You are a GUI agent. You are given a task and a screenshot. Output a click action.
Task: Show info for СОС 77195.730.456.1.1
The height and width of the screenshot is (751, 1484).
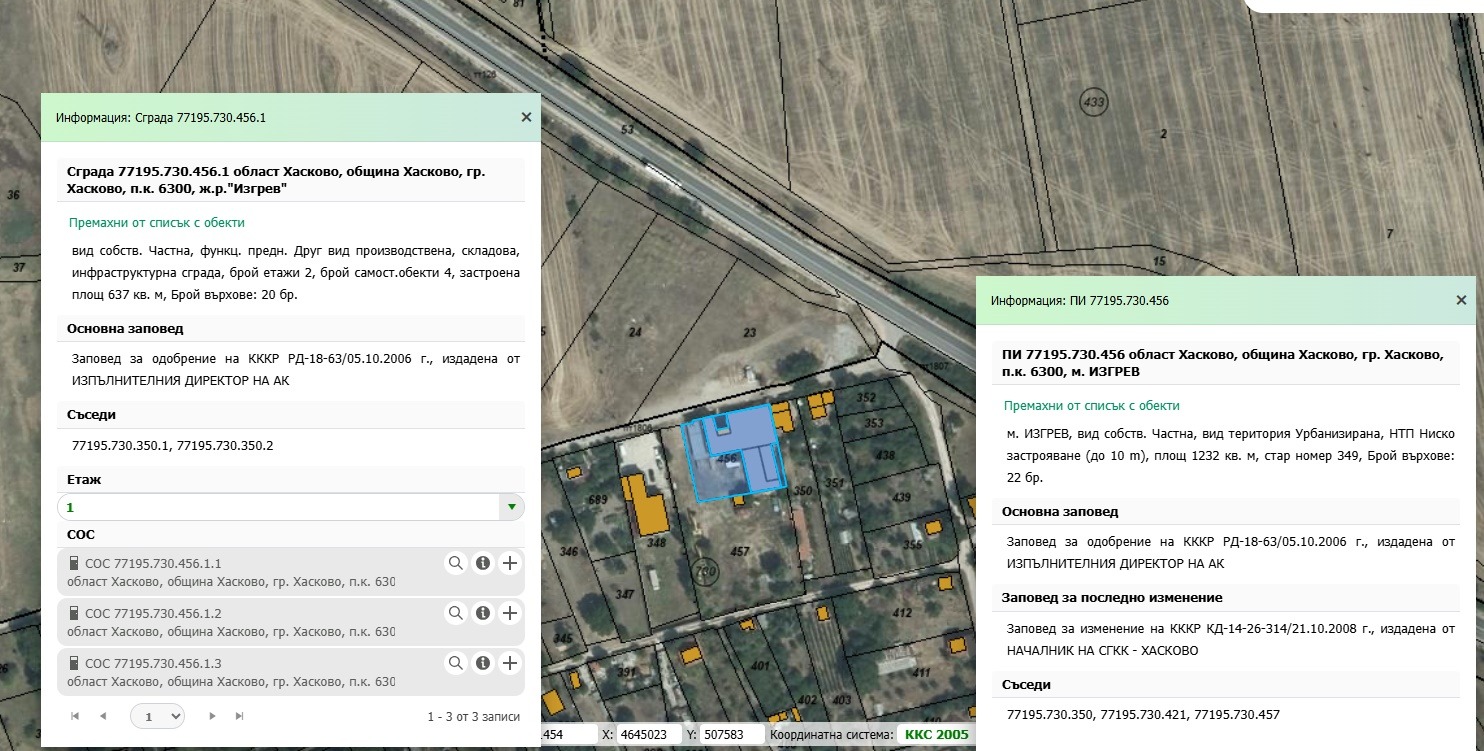pyautogui.click(x=483, y=563)
